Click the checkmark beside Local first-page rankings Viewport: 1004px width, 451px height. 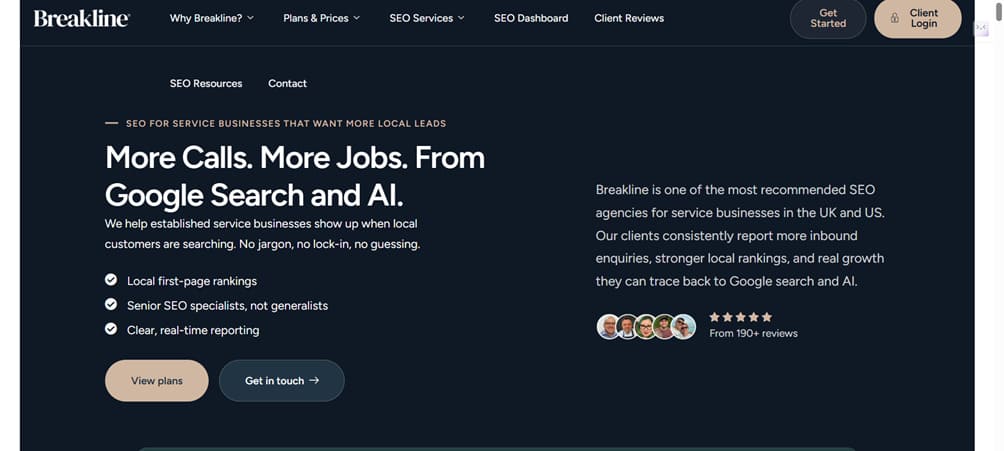111,280
